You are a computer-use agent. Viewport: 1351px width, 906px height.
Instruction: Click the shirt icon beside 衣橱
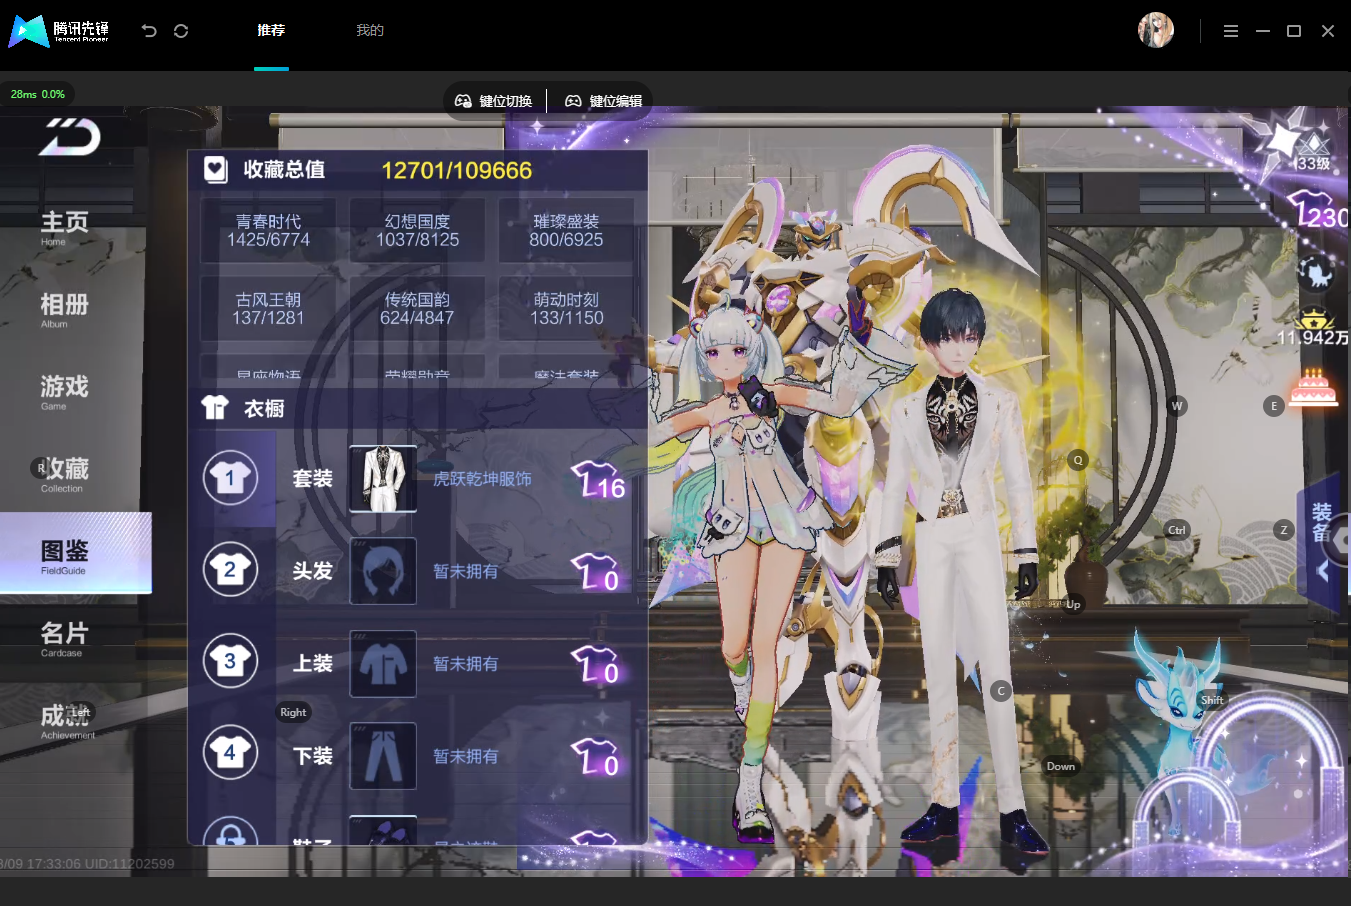coord(215,408)
